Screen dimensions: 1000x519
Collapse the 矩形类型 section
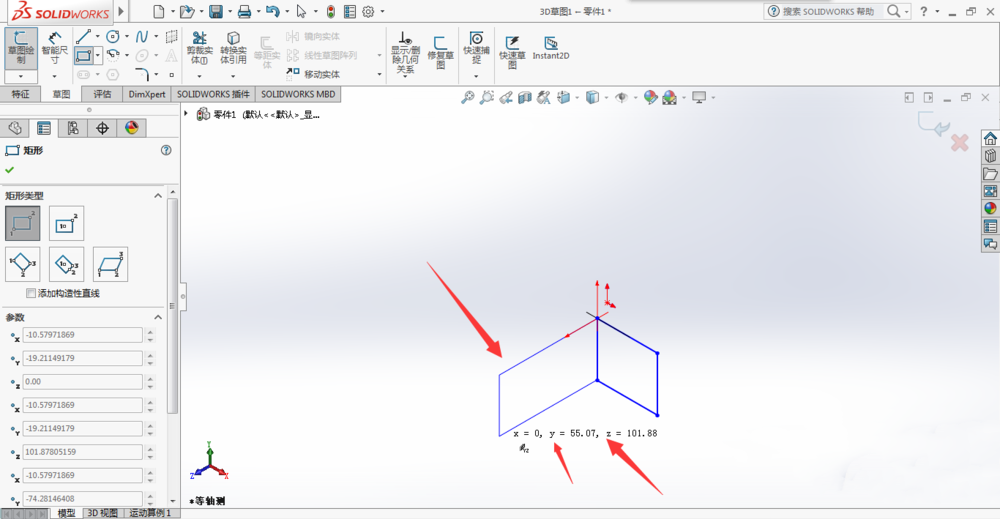(x=158, y=196)
